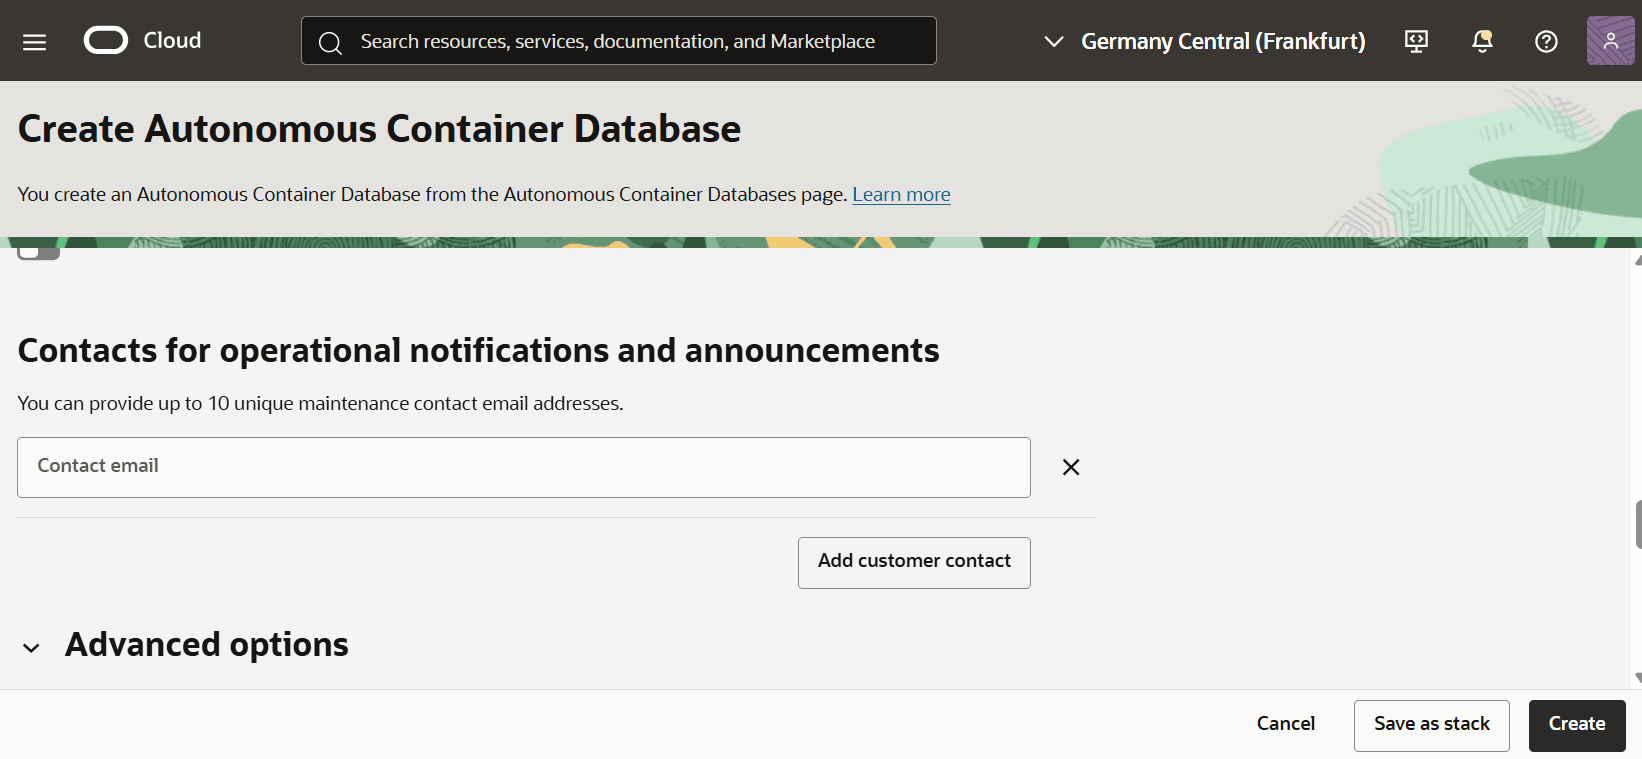Open the user profile avatar menu
The image size is (1642, 759).
tap(1610, 41)
